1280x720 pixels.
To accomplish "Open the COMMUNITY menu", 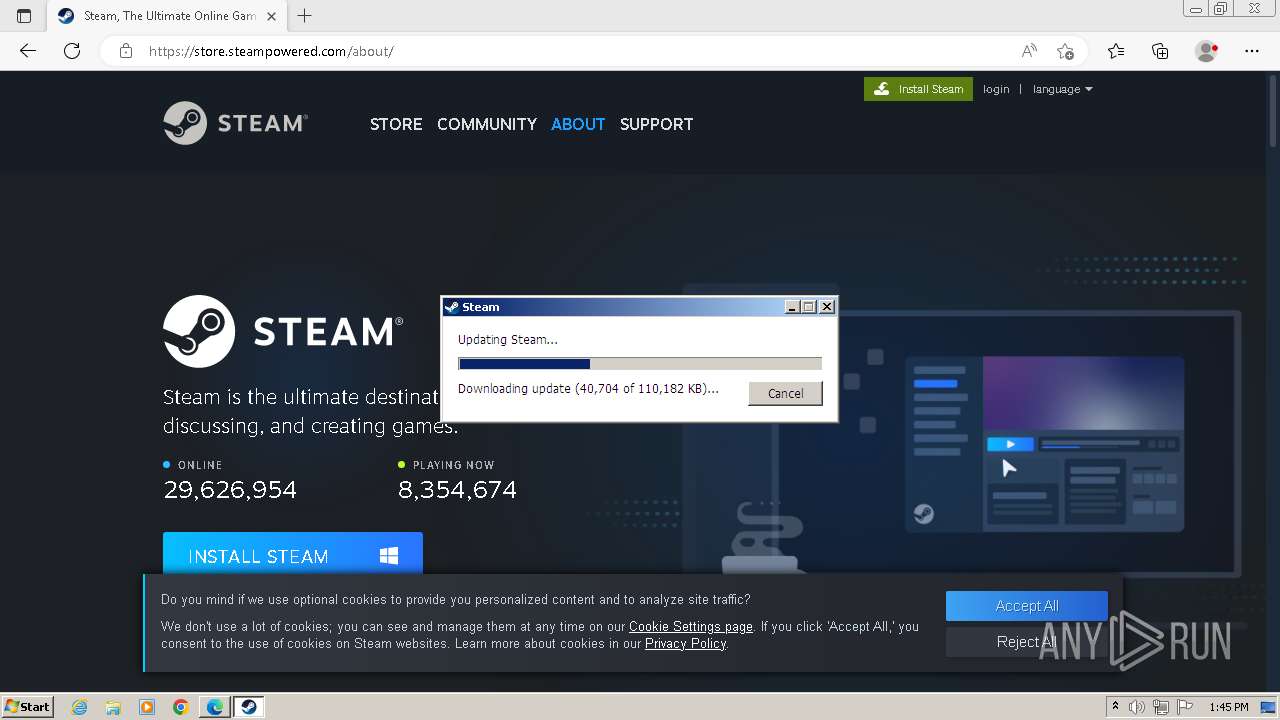I will click(487, 124).
